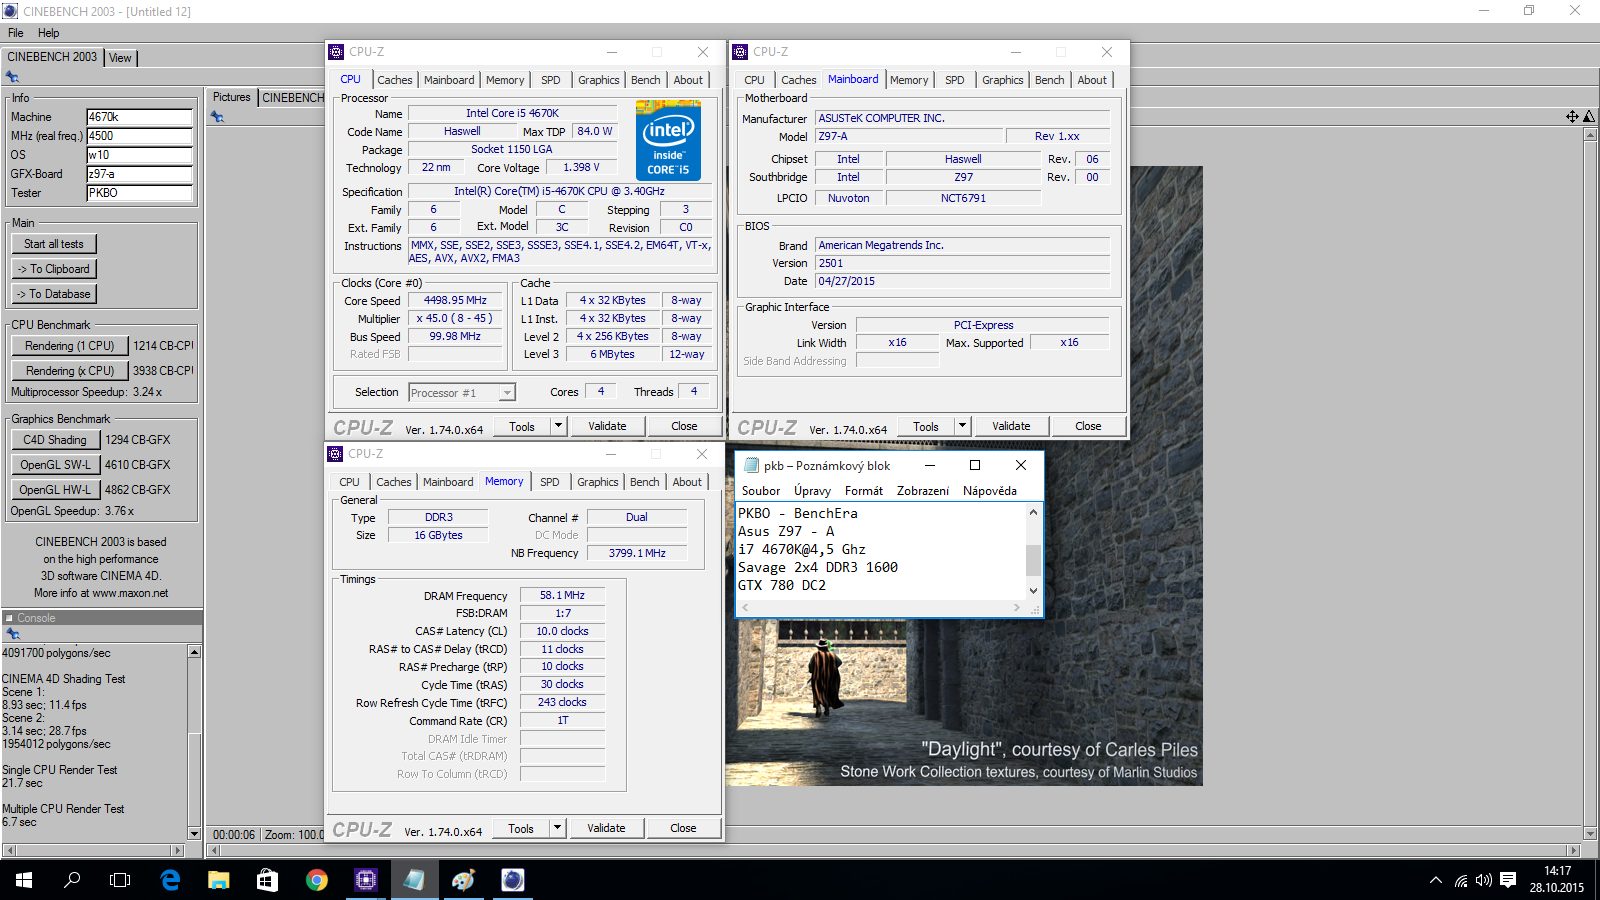Click Tester input field PKBO
Screen dimensions: 1600x900
tap(139, 193)
